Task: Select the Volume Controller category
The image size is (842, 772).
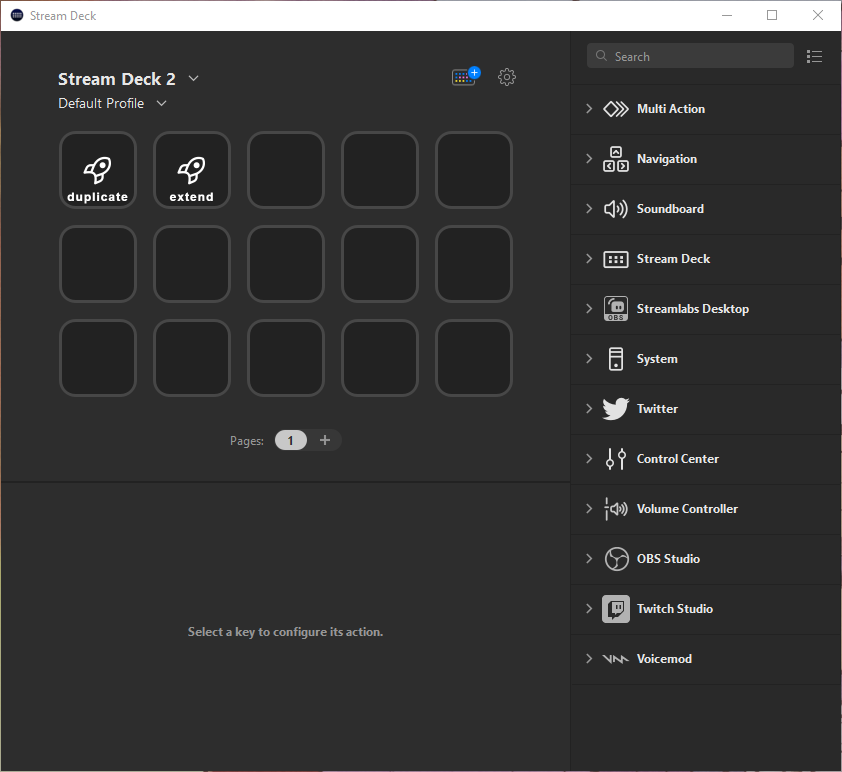Action: click(687, 509)
